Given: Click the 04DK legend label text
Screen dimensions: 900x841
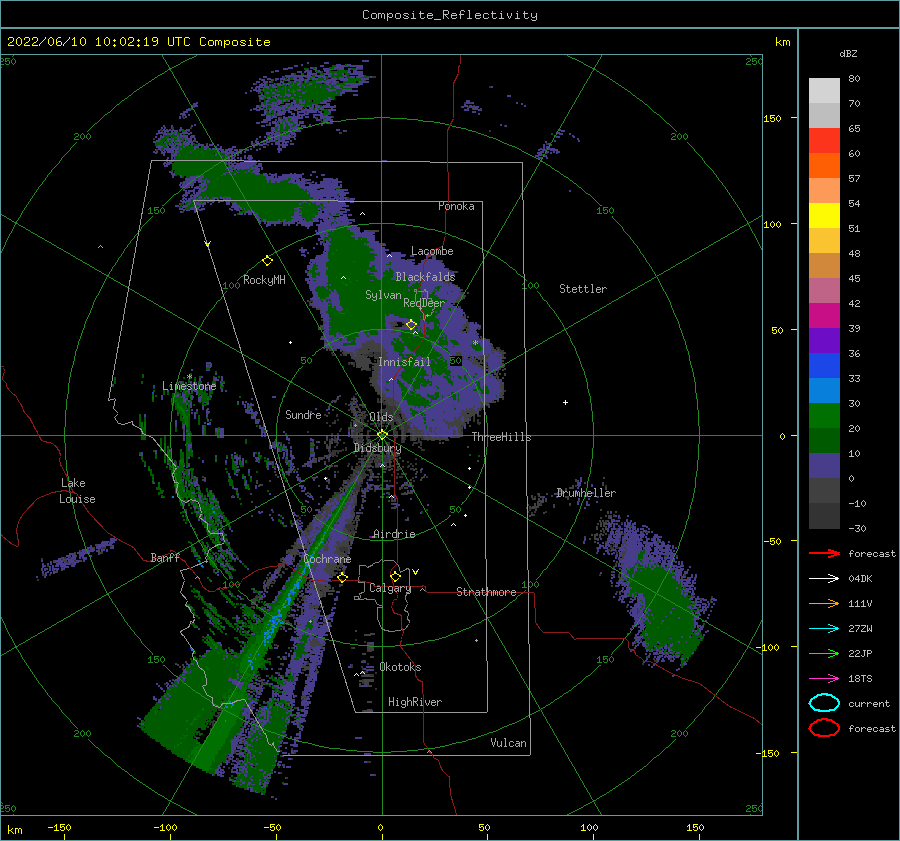Looking at the screenshot, I should click(x=860, y=579).
